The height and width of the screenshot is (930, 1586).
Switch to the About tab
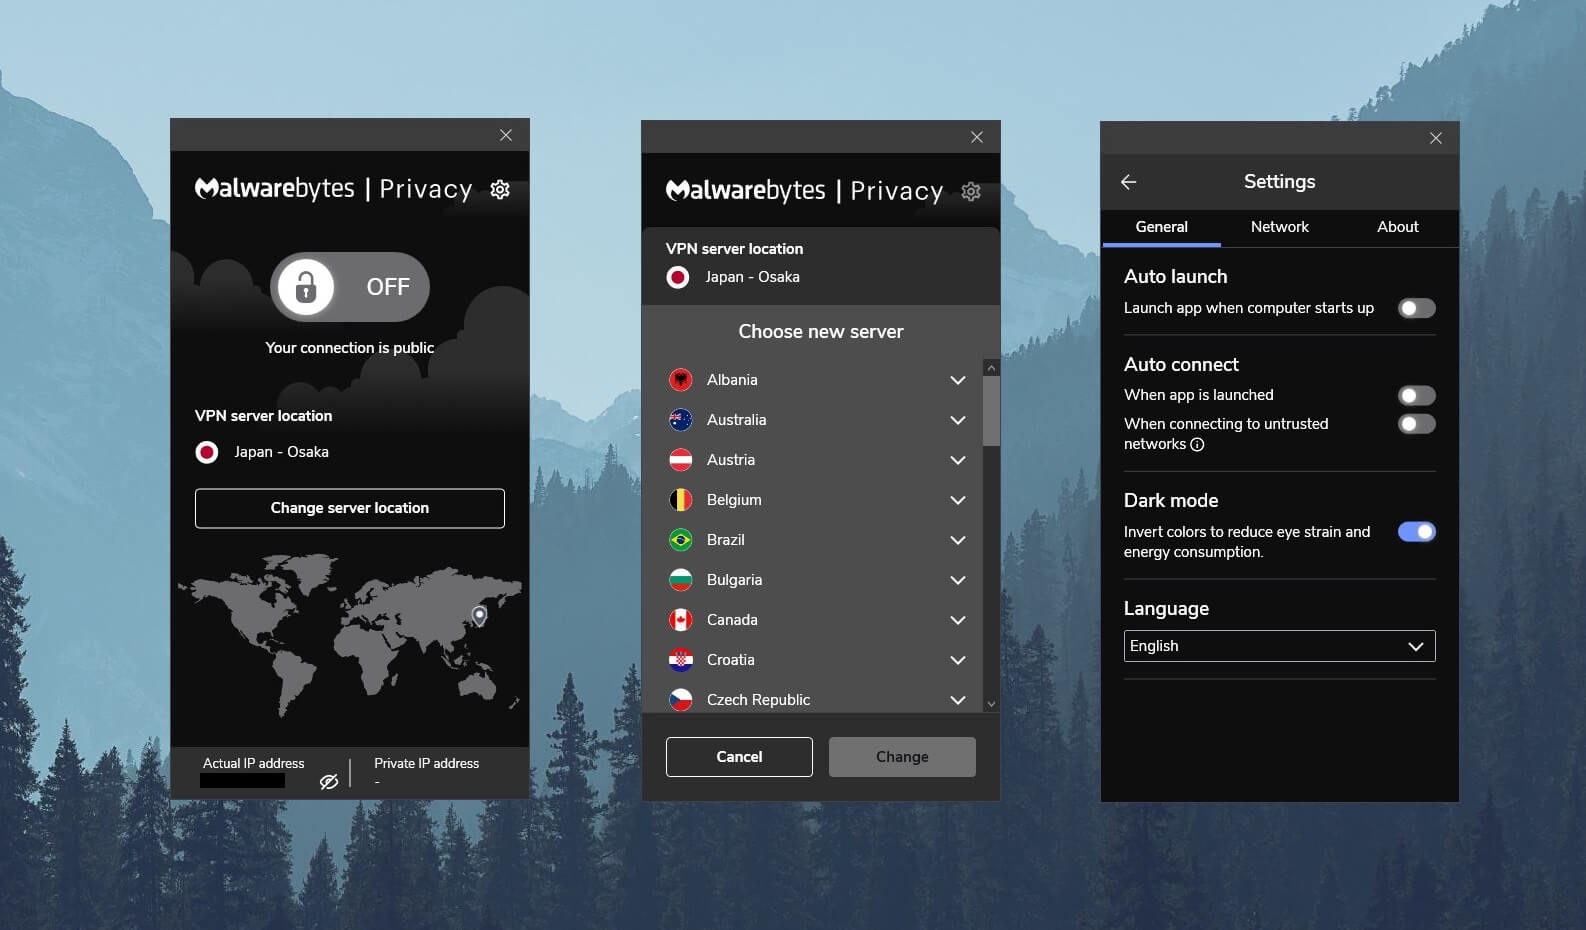tap(1397, 227)
